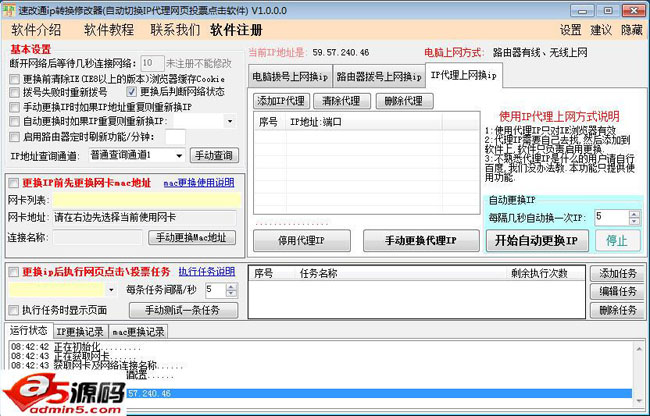The image size is (650, 416).
Task: Enable 更换IP前先更换网卡mac地址 checkbox
Action: click(x=14, y=183)
